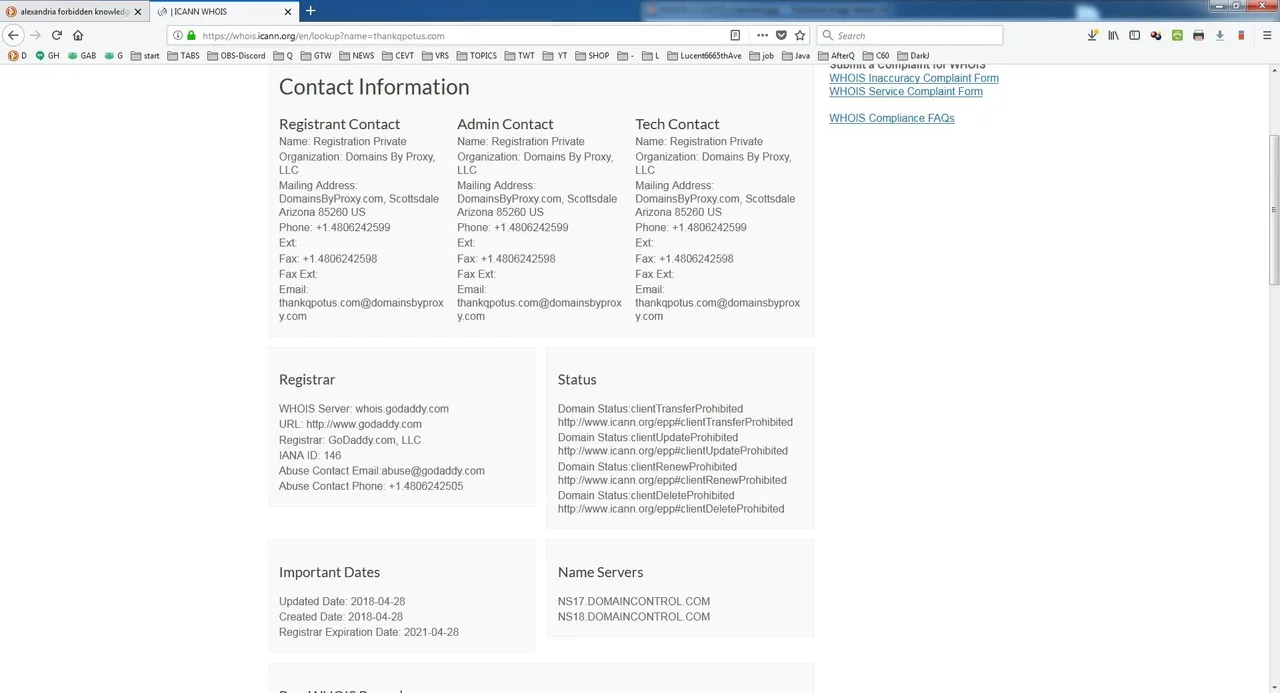1280x693 pixels.
Task: Close the alexandria forbidden knowledge tab
Action: pos(138,11)
